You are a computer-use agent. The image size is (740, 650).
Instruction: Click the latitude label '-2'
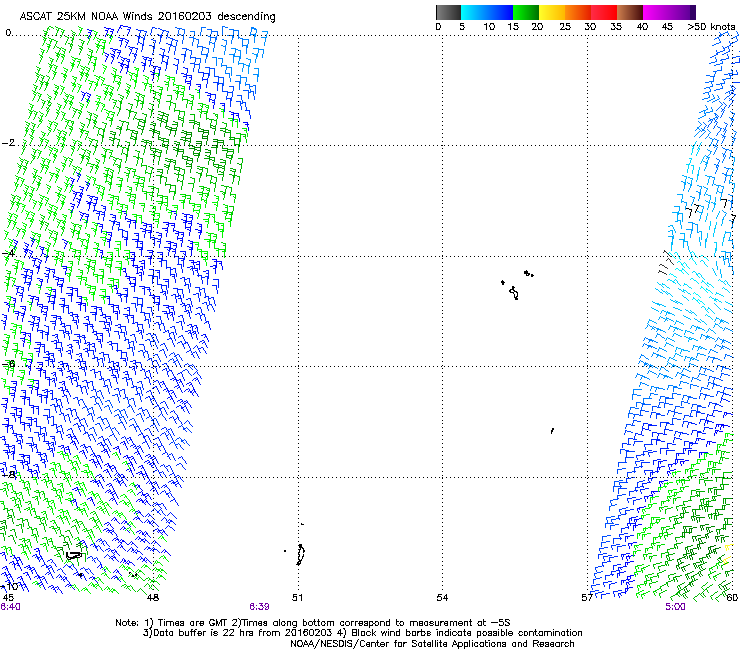tap(9, 143)
